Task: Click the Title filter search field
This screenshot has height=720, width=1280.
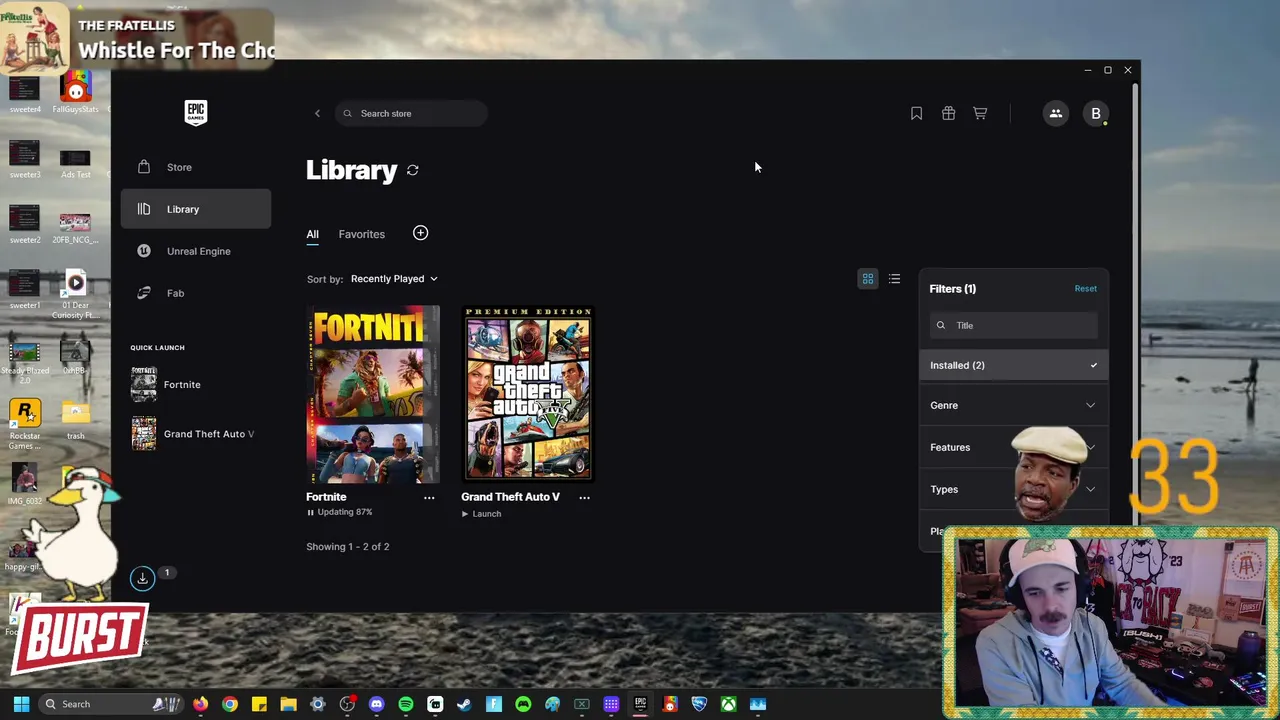Action: [x=1013, y=325]
